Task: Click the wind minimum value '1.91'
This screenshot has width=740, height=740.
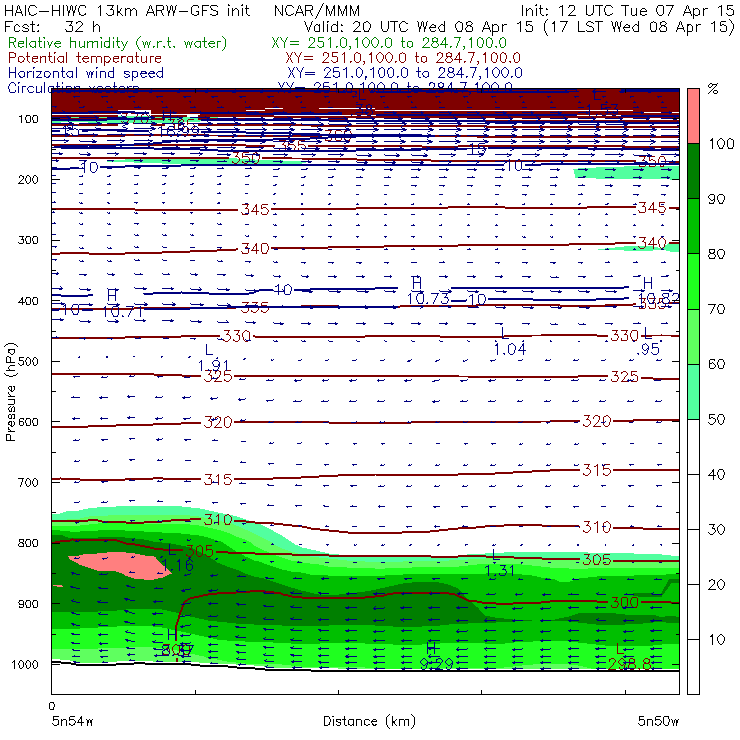Action: click(214, 365)
